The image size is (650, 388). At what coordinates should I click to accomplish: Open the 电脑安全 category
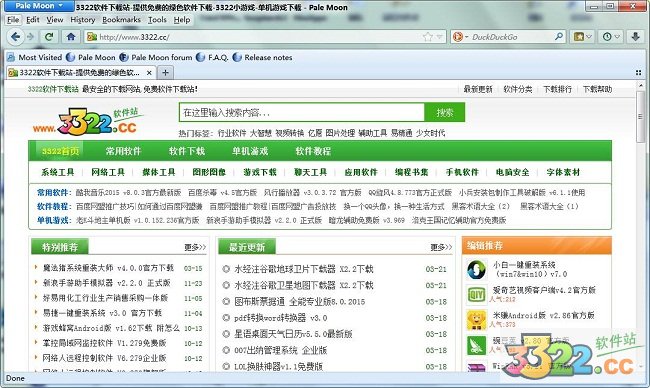512,172
